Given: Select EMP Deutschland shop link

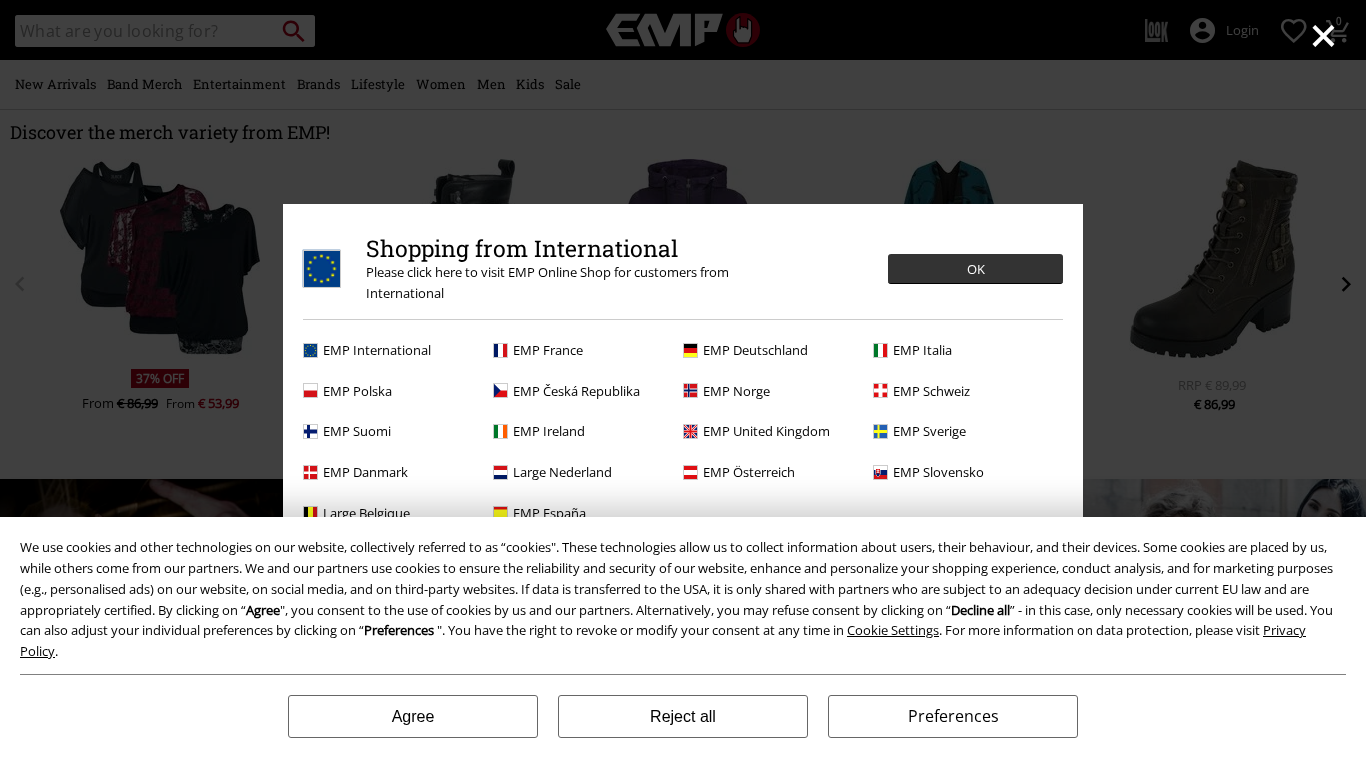Looking at the screenshot, I should tap(755, 350).
